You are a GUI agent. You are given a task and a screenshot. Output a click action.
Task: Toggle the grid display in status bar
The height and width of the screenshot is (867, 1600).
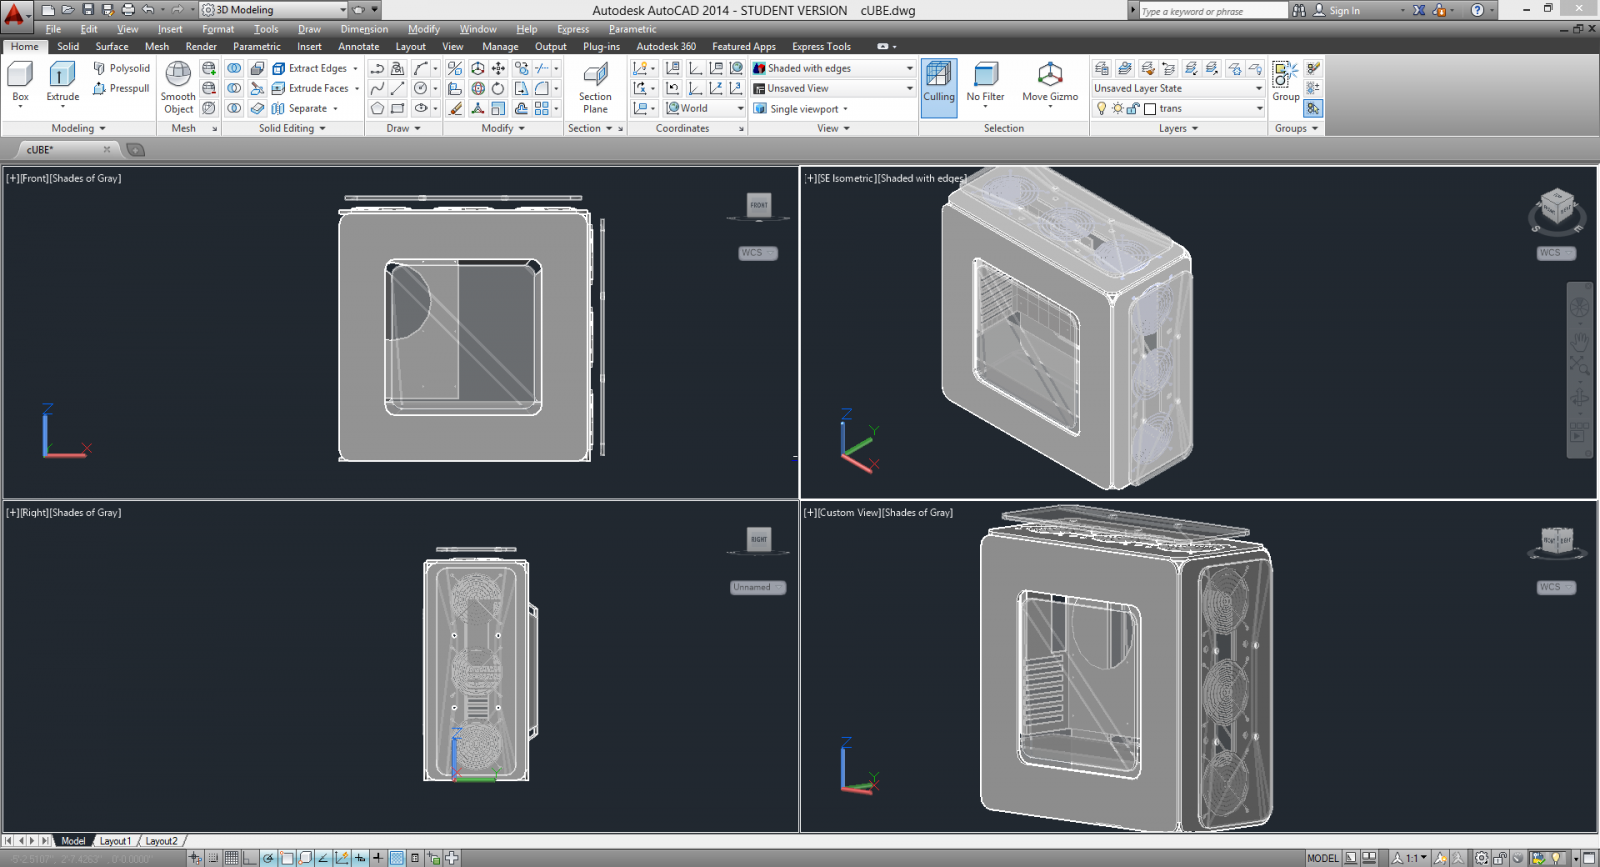[x=231, y=858]
